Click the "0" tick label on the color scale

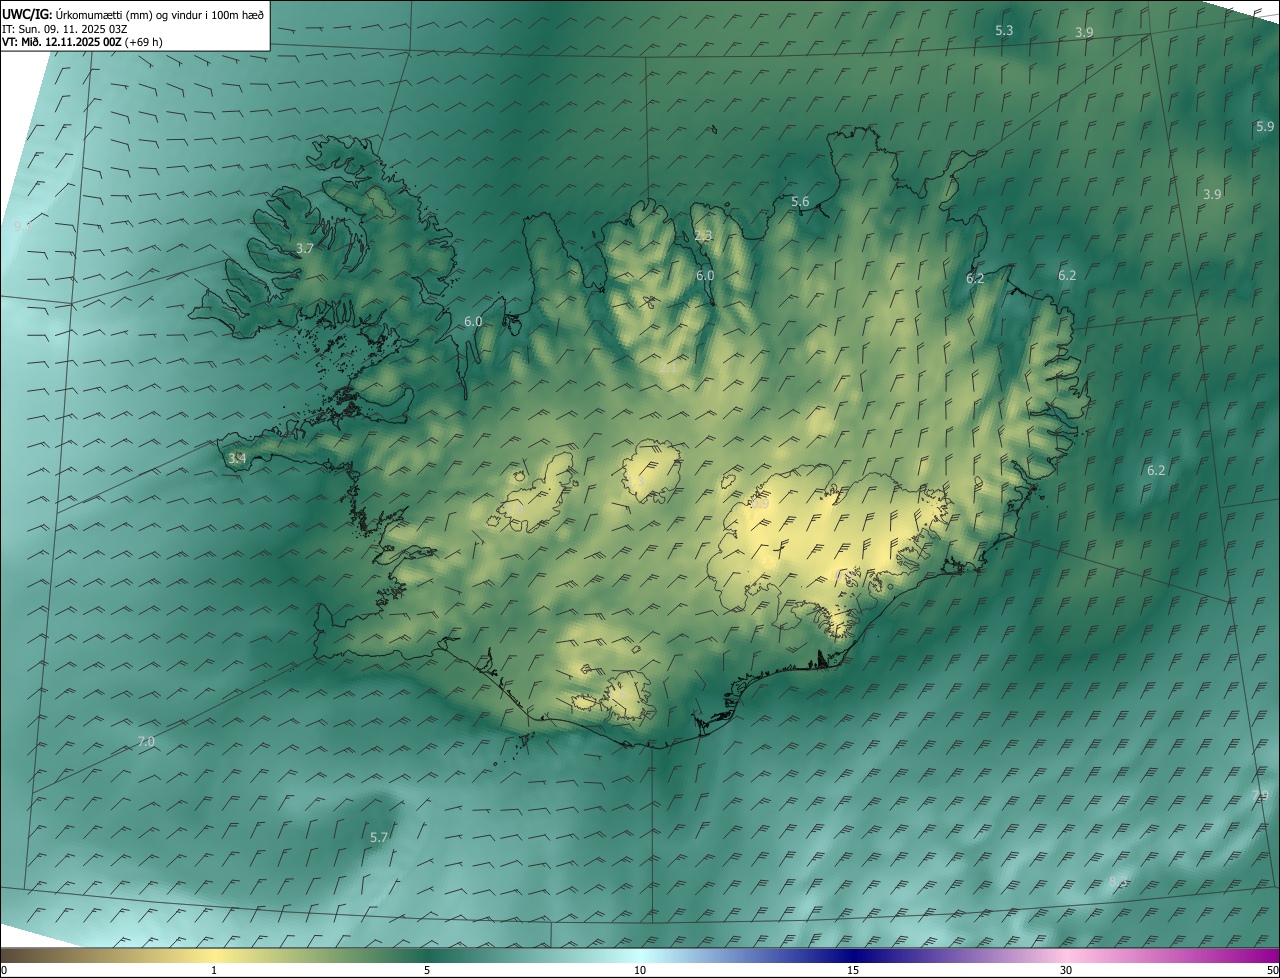pos(4,970)
